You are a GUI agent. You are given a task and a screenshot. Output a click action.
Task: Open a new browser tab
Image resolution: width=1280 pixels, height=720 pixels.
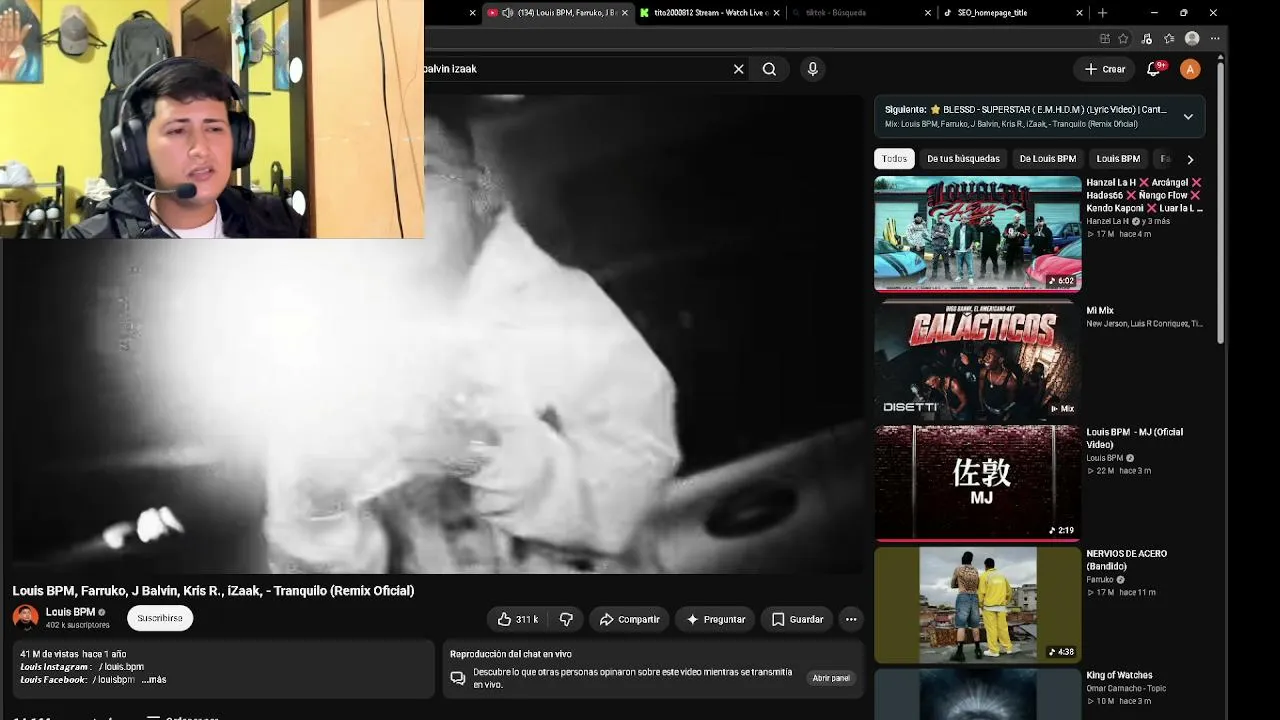pyautogui.click(x=1102, y=13)
